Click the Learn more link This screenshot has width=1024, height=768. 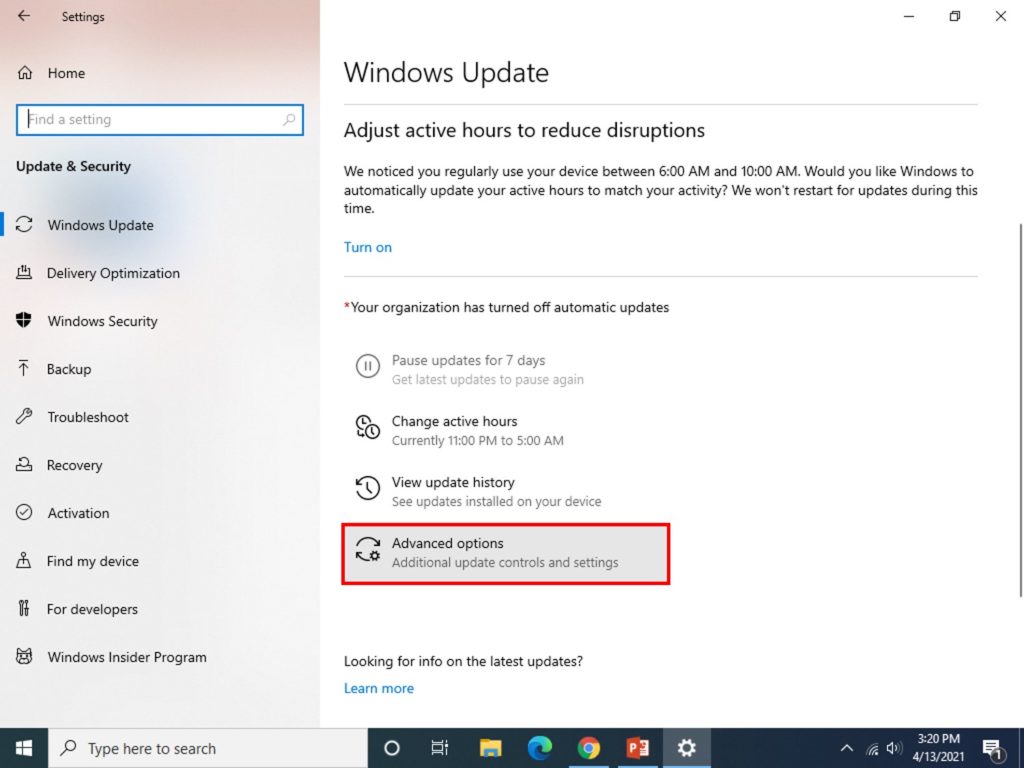pos(379,688)
